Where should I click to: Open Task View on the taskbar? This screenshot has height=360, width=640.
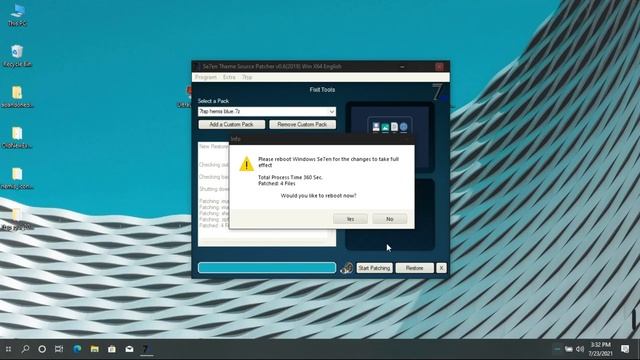point(59,349)
